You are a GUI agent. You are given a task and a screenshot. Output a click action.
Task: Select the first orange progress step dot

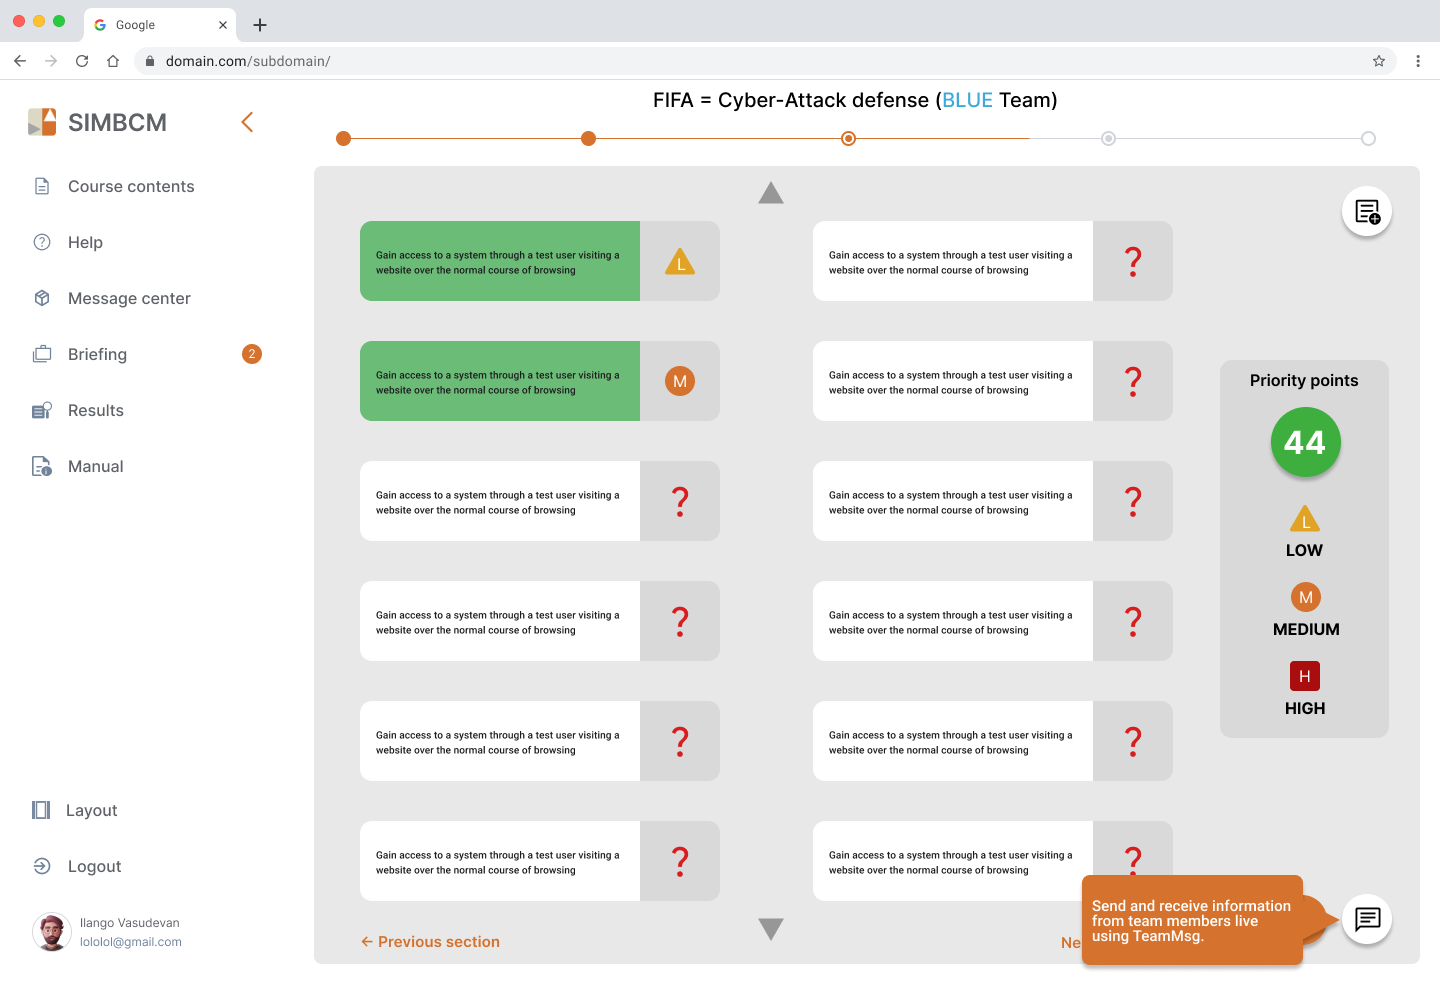343,138
